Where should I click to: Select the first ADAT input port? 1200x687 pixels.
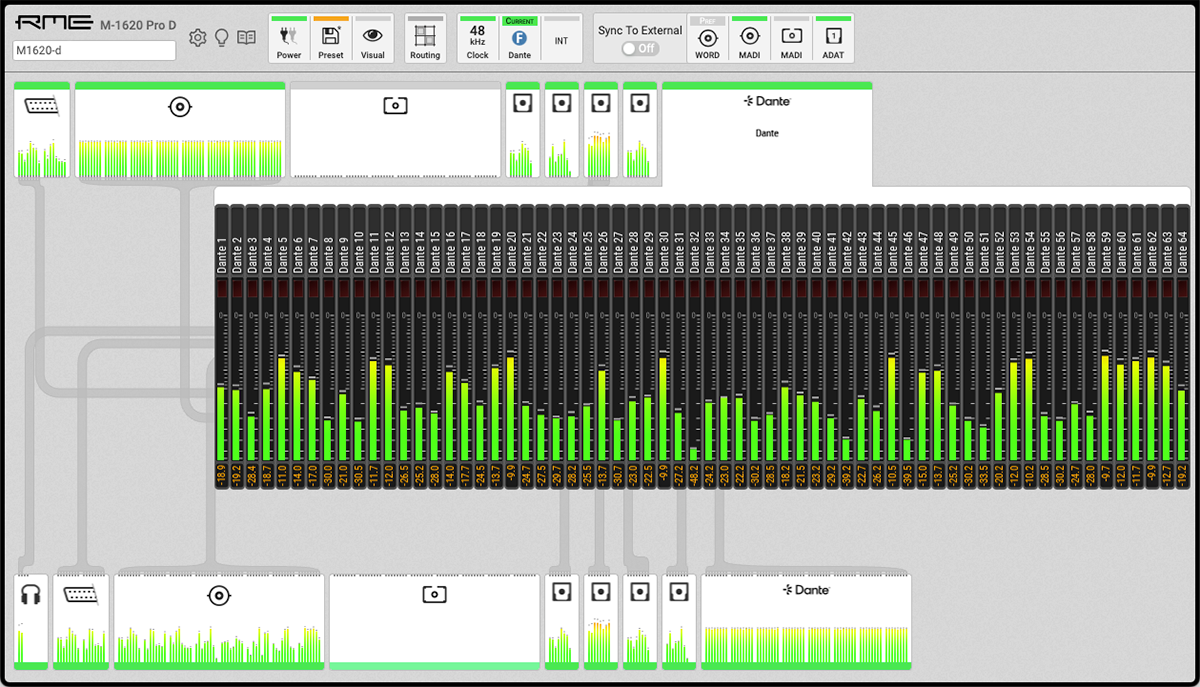522,130
